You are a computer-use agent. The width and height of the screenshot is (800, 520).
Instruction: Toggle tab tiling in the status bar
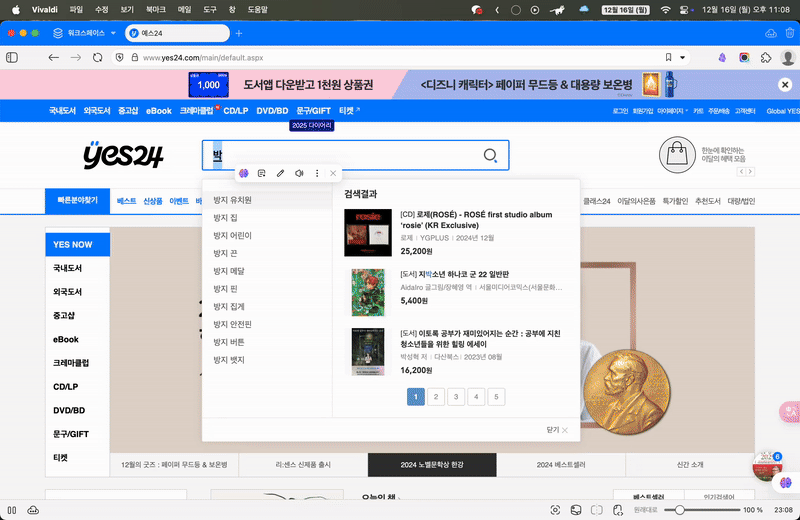click(x=596, y=510)
